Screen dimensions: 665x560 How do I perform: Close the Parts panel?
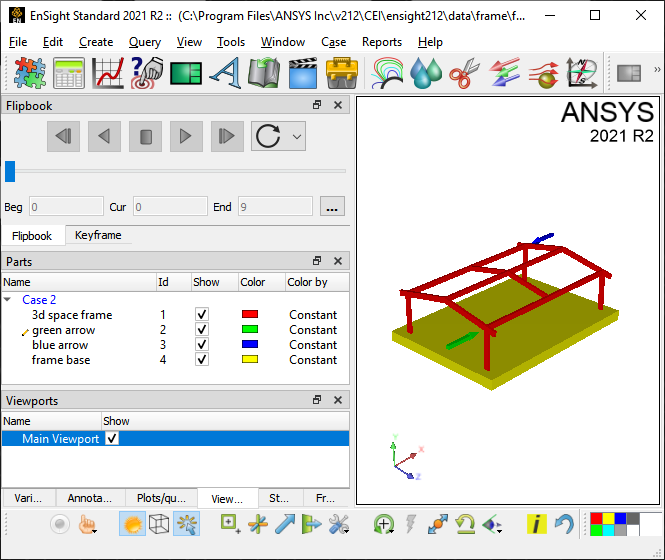(338, 261)
